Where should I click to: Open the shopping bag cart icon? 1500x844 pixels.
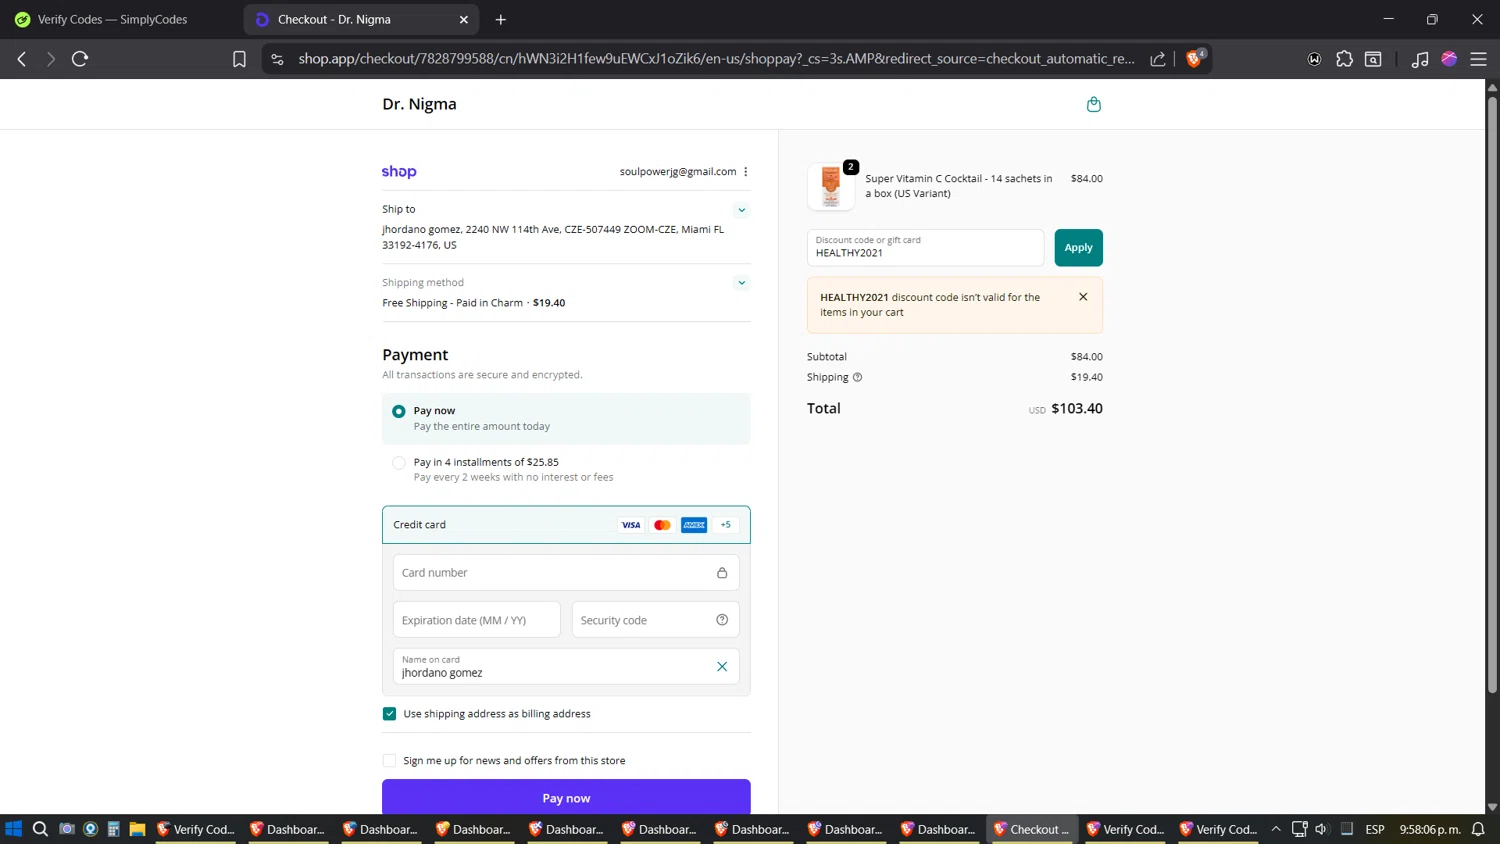1093,104
